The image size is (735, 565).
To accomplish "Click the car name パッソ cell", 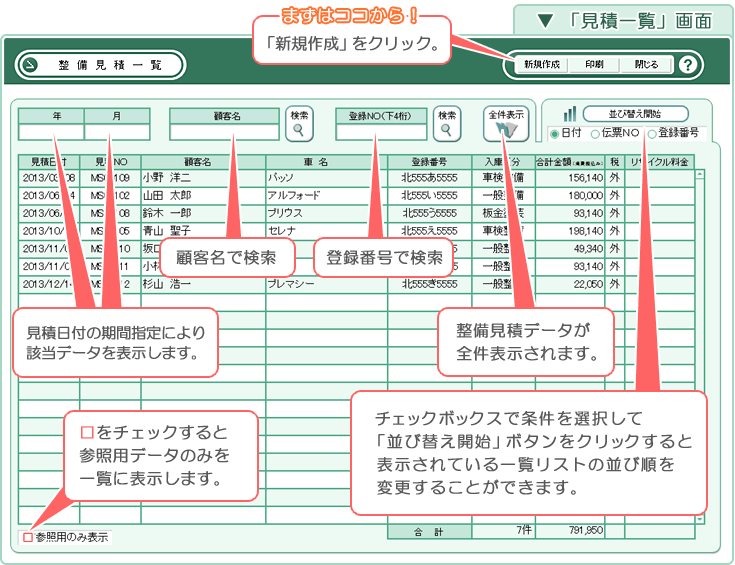I will 327,178.
